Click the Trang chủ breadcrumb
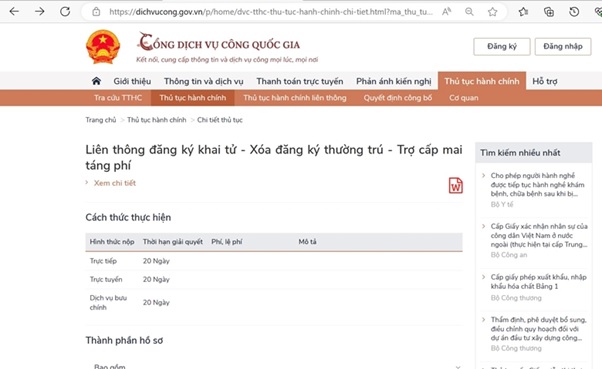The width and height of the screenshot is (602, 369). coord(101,120)
